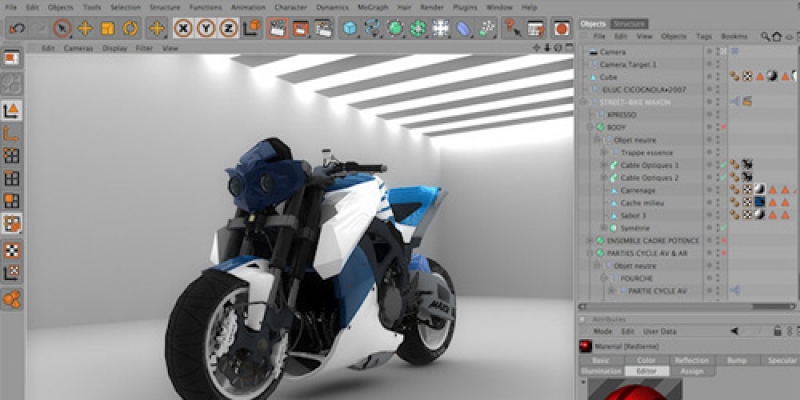Activate the Scale tool
Screen dimensions: 800x400
pyautogui.click(x=108, y=29)
